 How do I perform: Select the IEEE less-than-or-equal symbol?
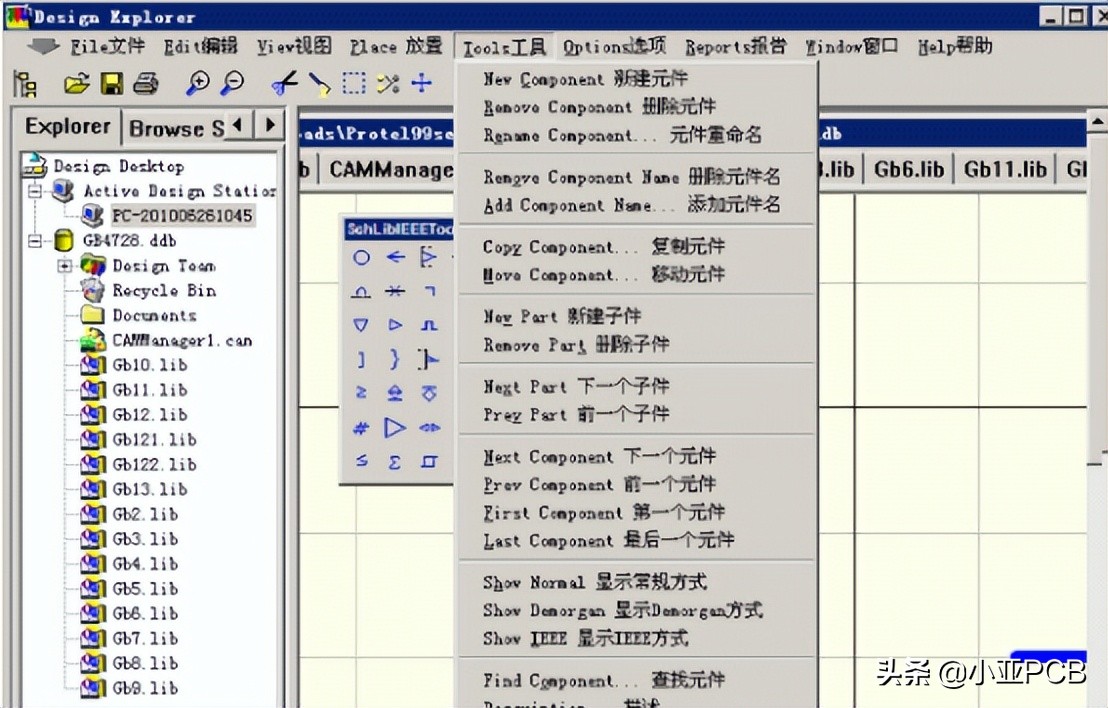coord(361,461)
